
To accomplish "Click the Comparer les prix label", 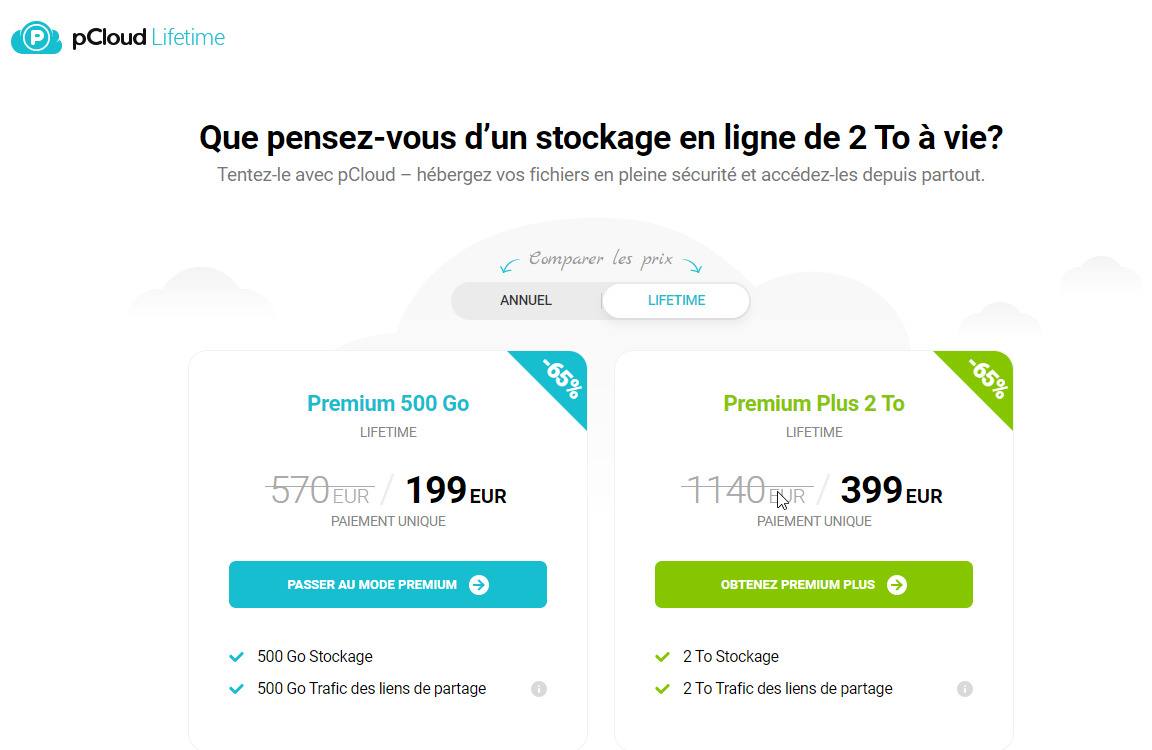I will click(x=600, y=259).
